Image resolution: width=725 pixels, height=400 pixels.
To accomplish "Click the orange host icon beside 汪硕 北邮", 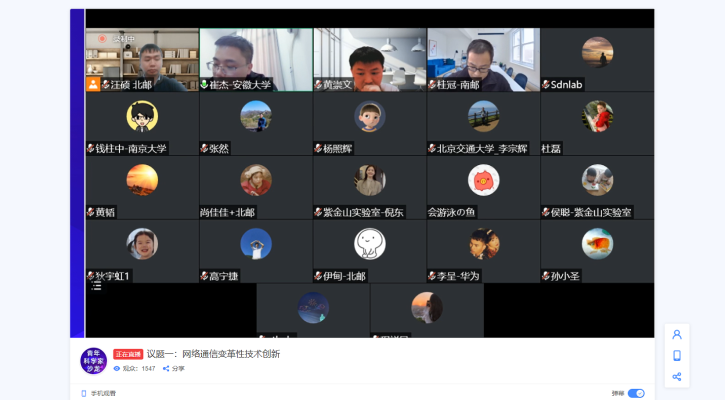I will [x=93, y=84].
